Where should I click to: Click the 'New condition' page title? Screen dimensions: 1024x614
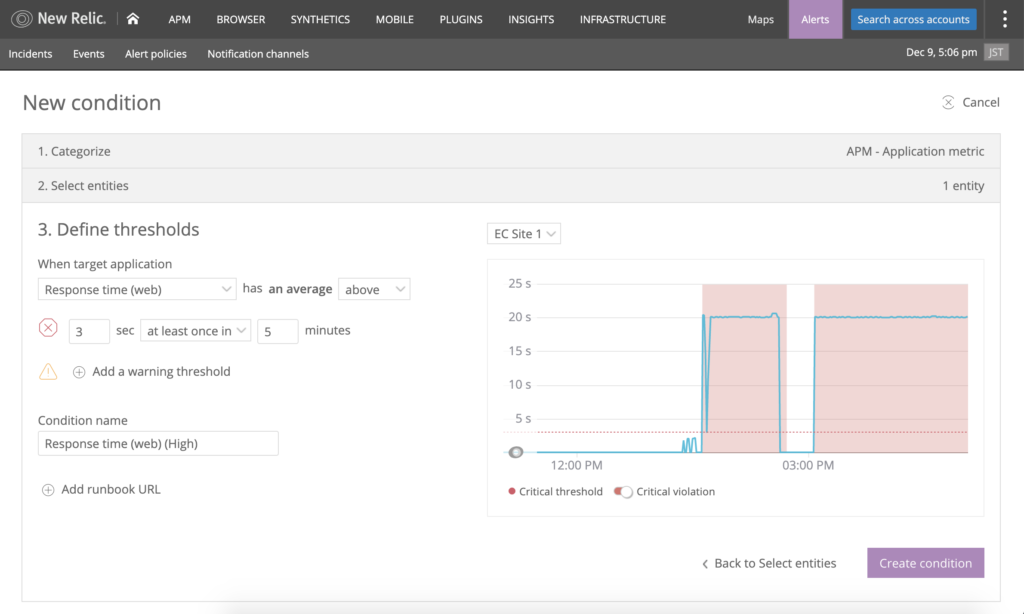pyautogui.click(x=92, y=103)
